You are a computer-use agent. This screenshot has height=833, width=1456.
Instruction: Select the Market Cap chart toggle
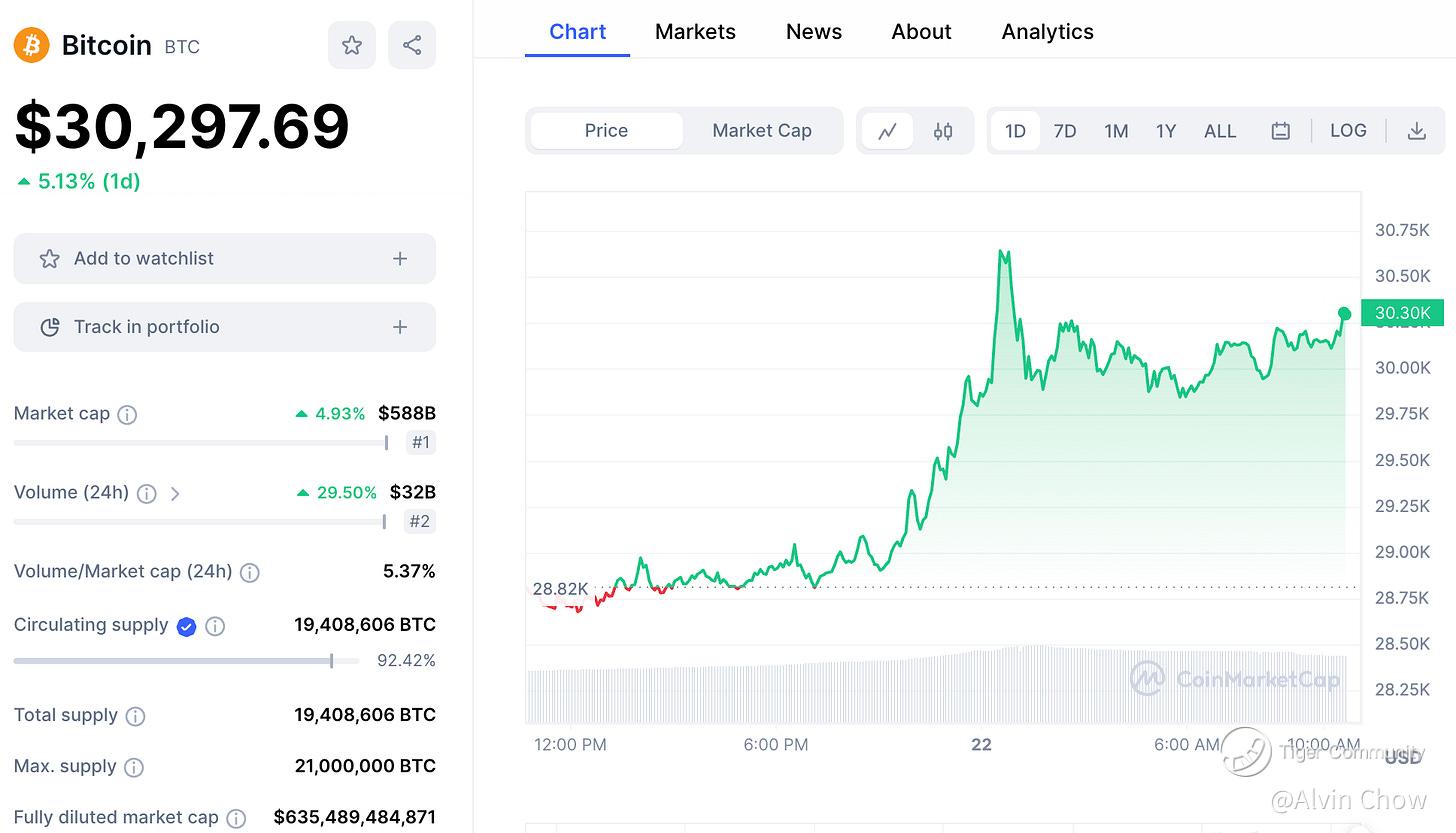[762, 131]
